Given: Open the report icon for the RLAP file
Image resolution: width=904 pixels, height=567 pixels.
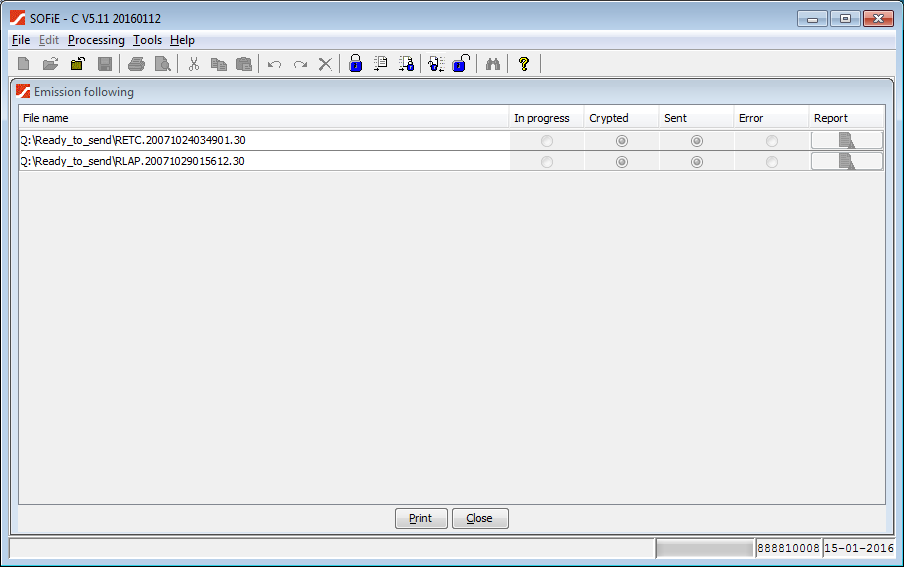Looking at the screenshot, I should pyautogui.click(x=846, y=161).
